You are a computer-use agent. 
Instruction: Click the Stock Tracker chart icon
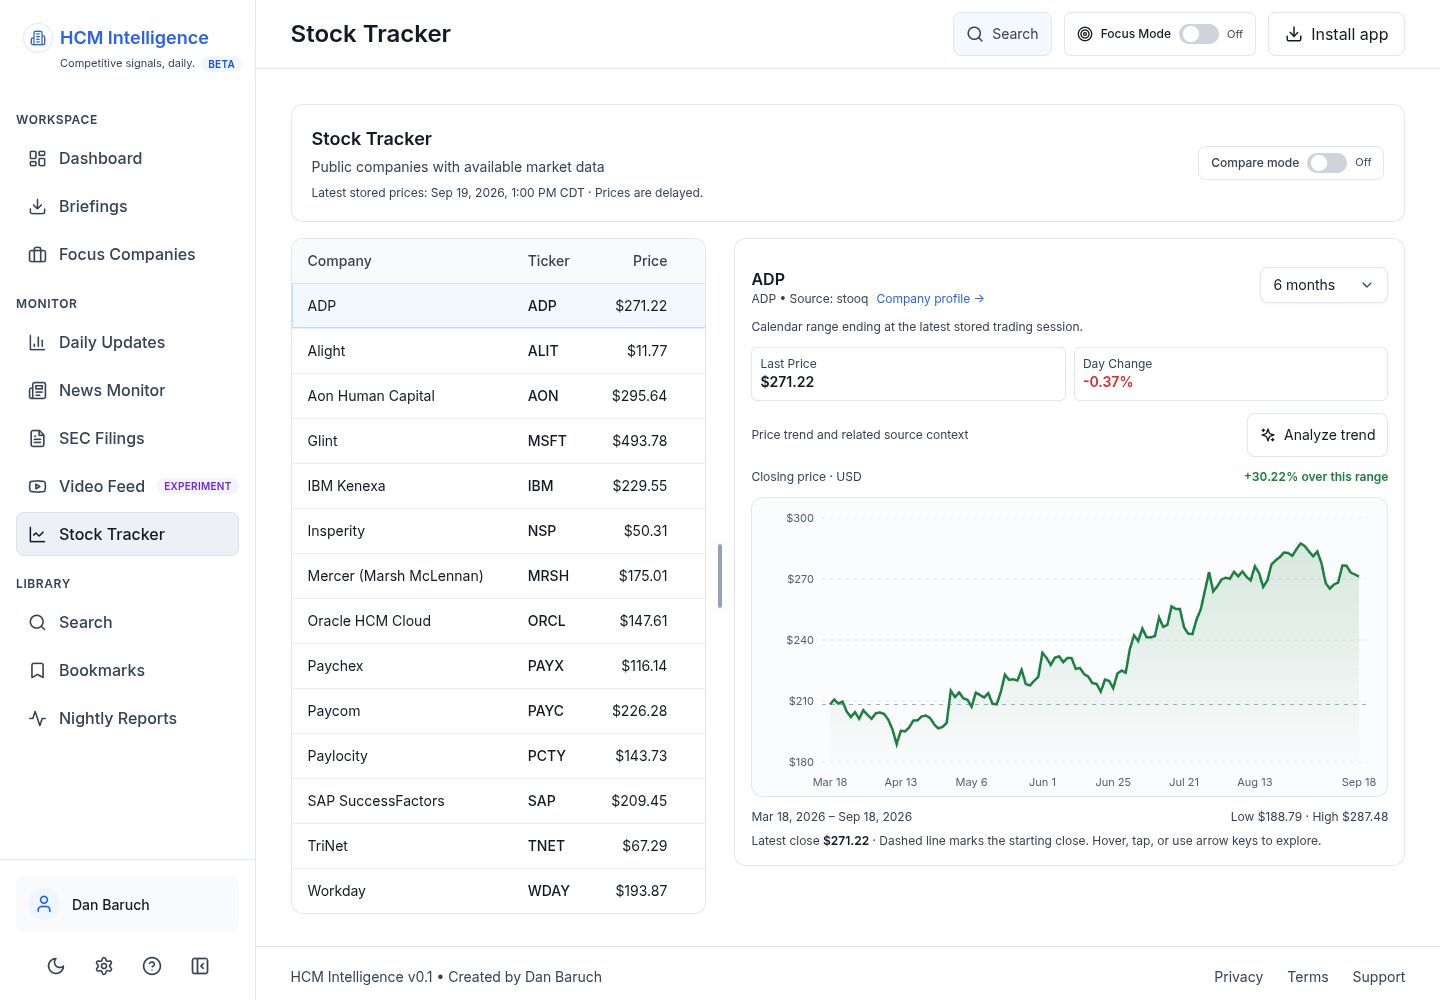click(38, 534)
